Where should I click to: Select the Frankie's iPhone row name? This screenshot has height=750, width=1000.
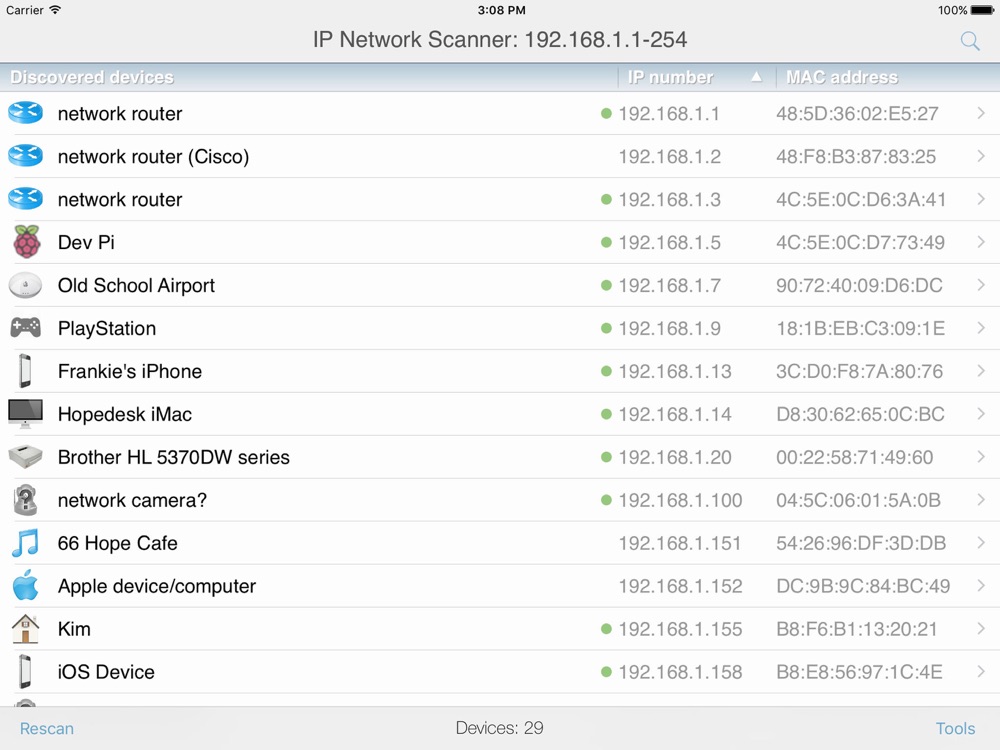pyautogui.click(x=129, y=371)
